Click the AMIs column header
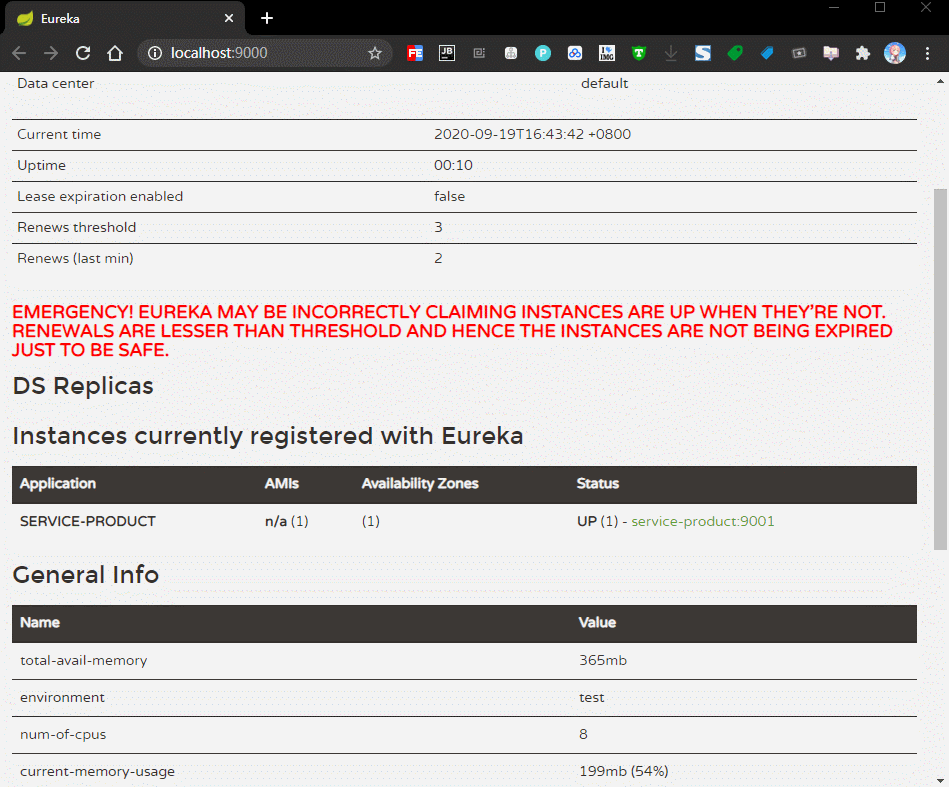Screen dimensions: 949x787 [x=281, y=484]
